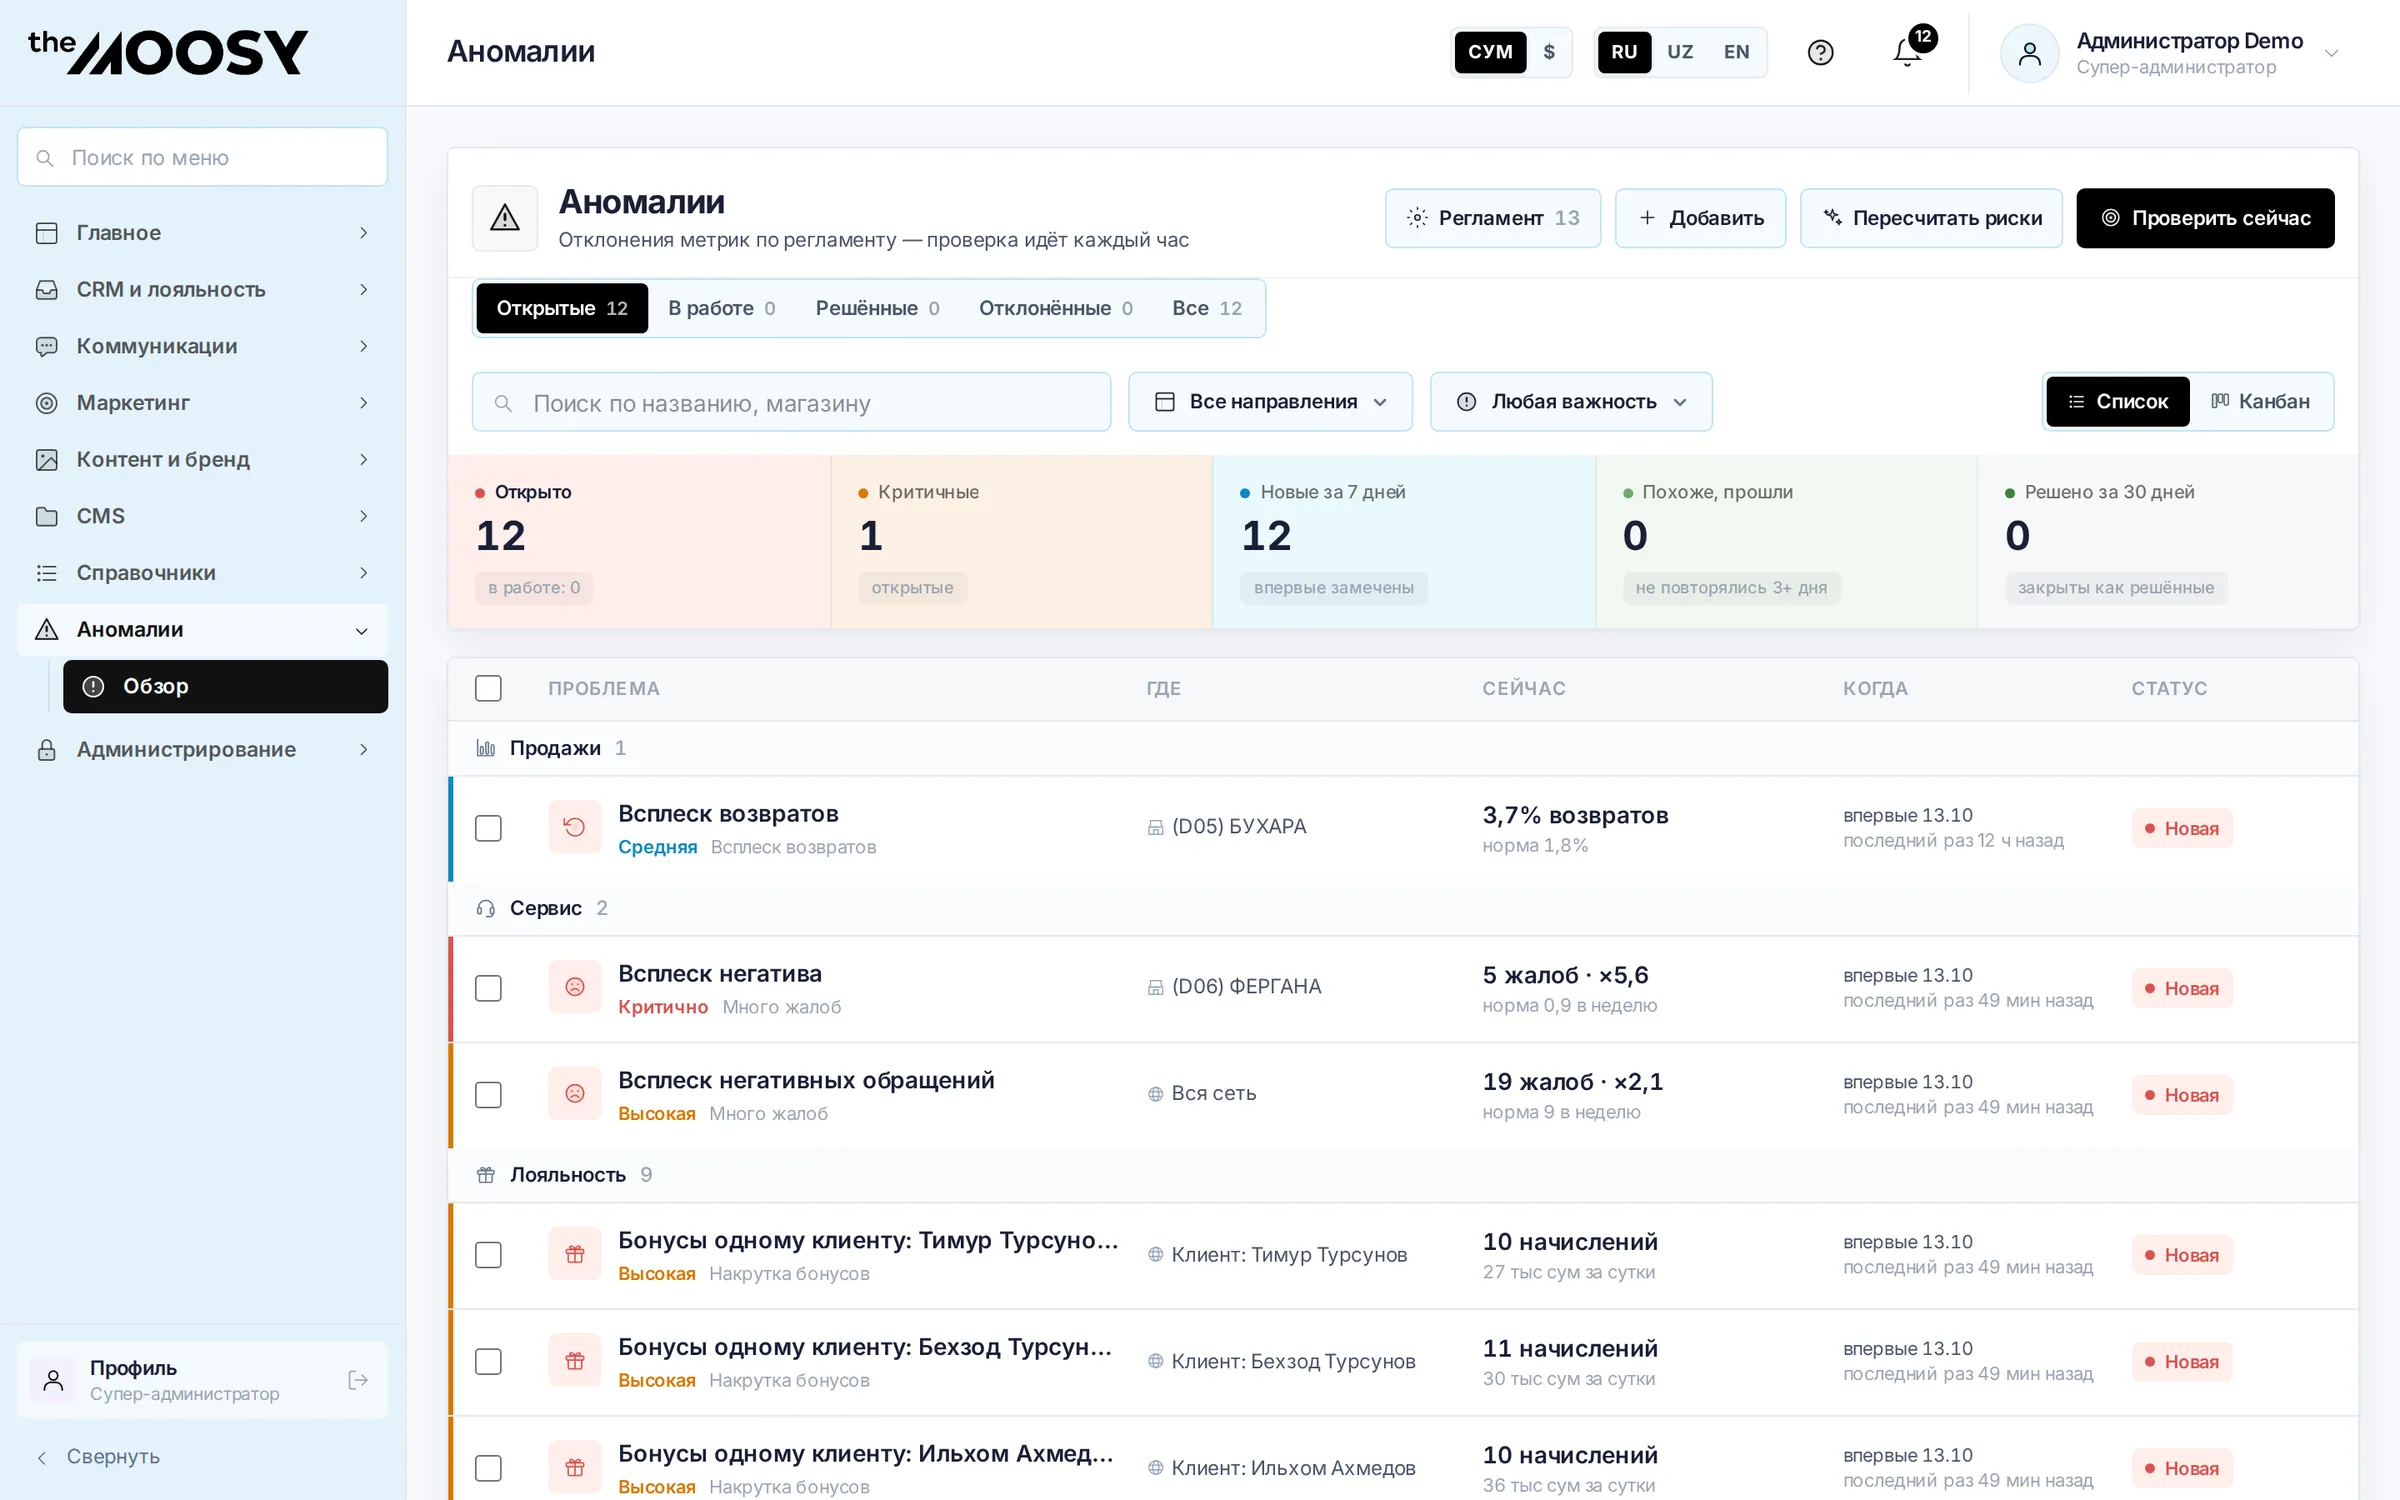Open the Все направления dropdown
The width and height of the screenshot is (2400, 1500).
click(1270, 402)
